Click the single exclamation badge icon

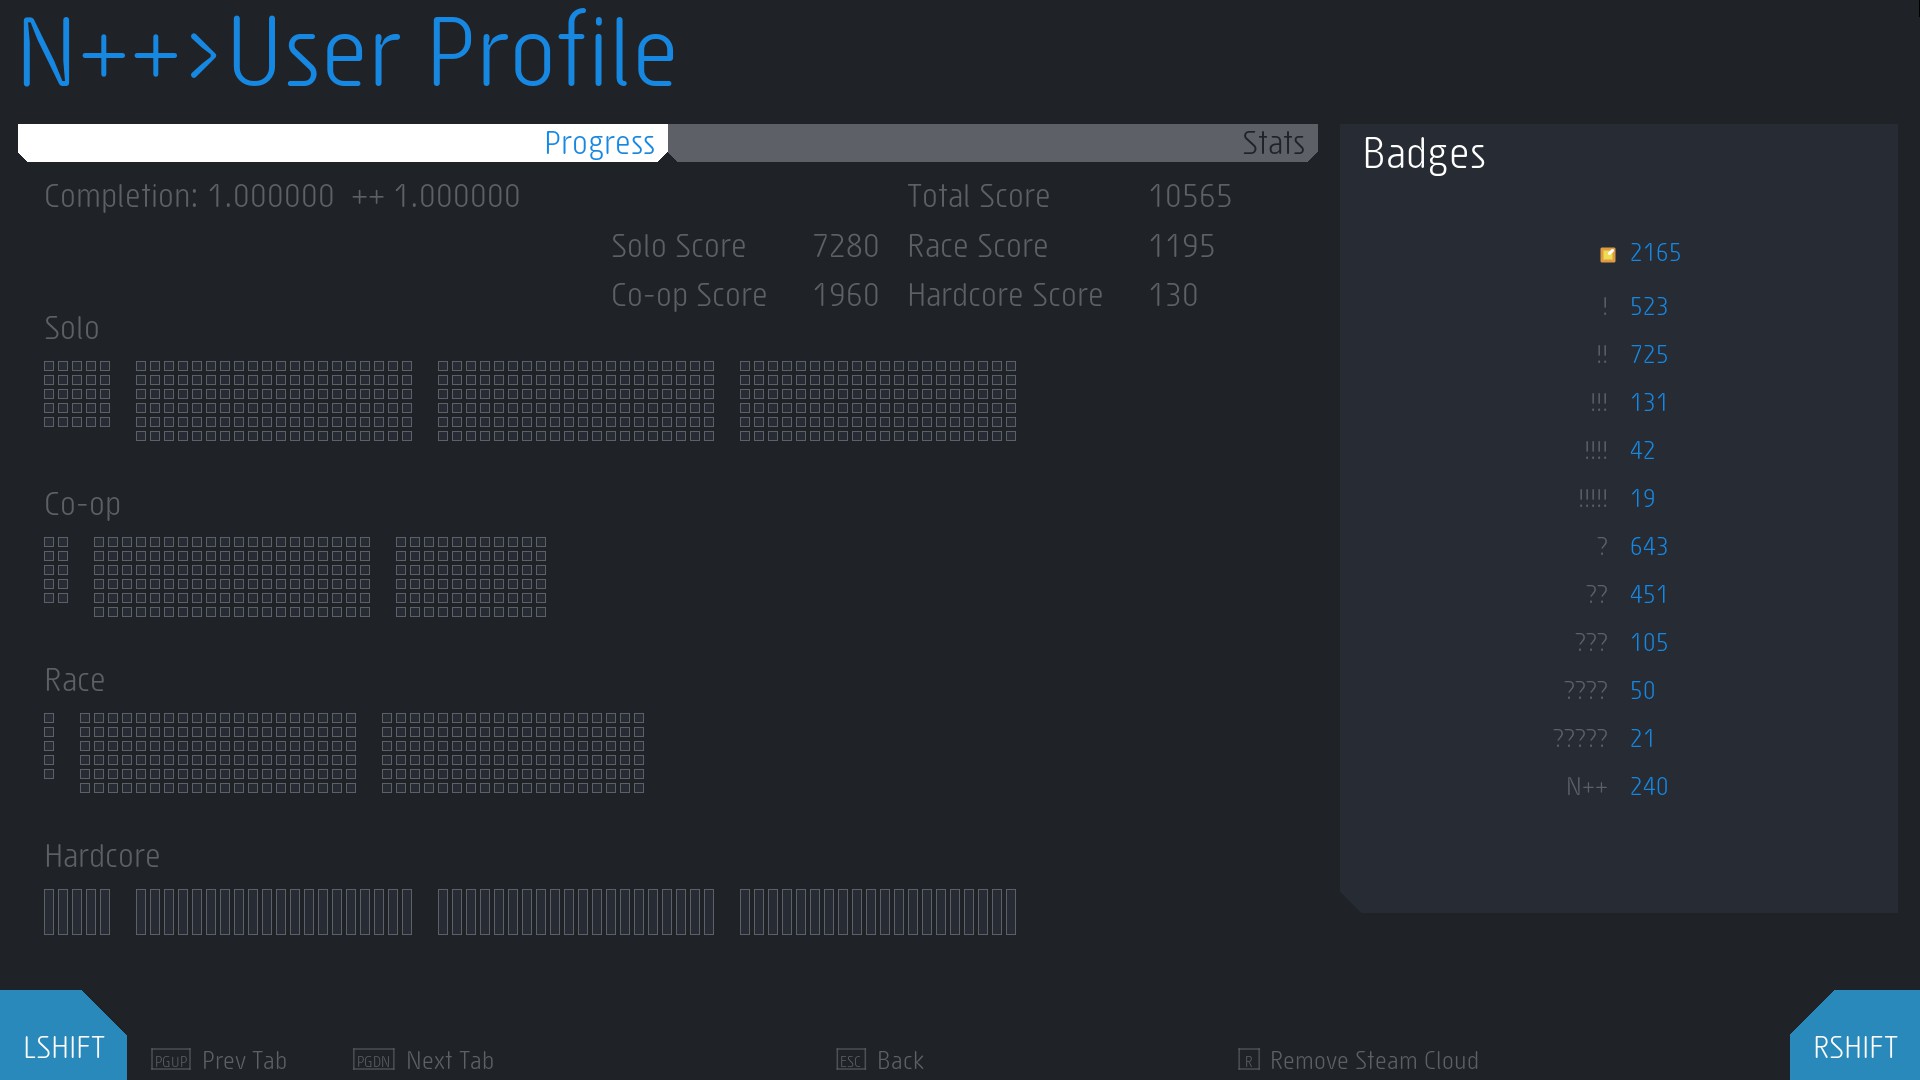pyautogui.click(x=1604, y=307)
